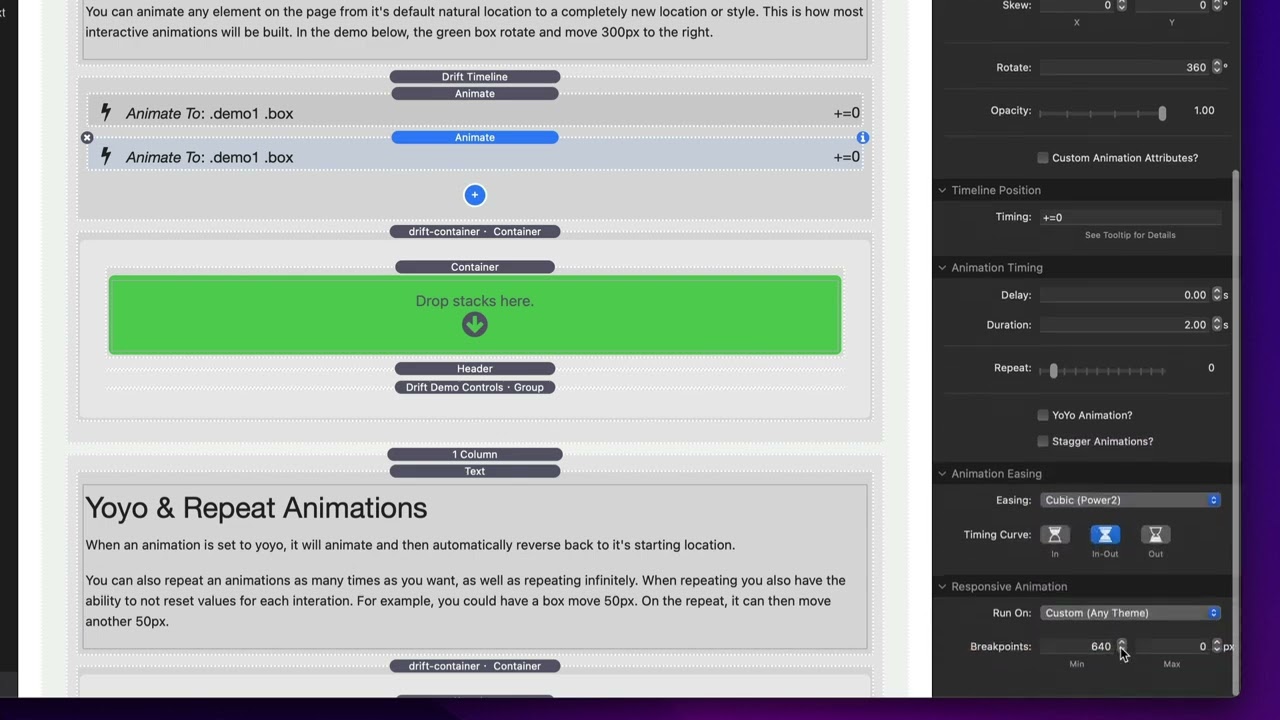Select the 1 Column stack label
The image size is (1280, 720).
475,454
